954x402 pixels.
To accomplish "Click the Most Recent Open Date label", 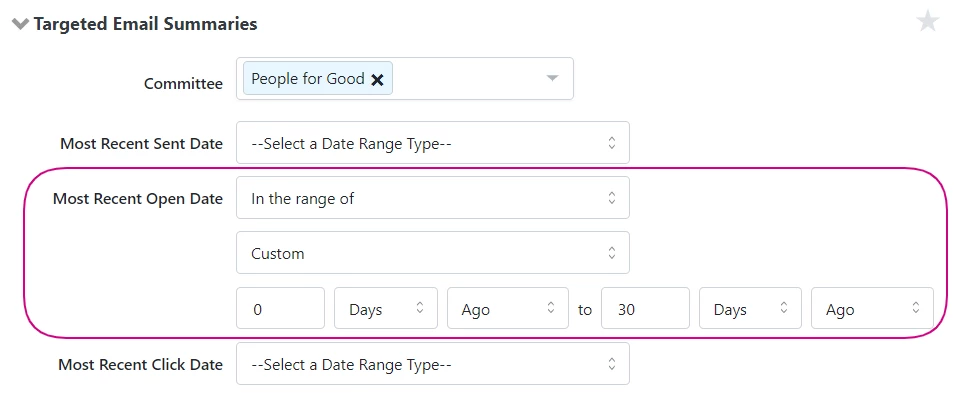I will pyautogui.click(x=138, y=198).
